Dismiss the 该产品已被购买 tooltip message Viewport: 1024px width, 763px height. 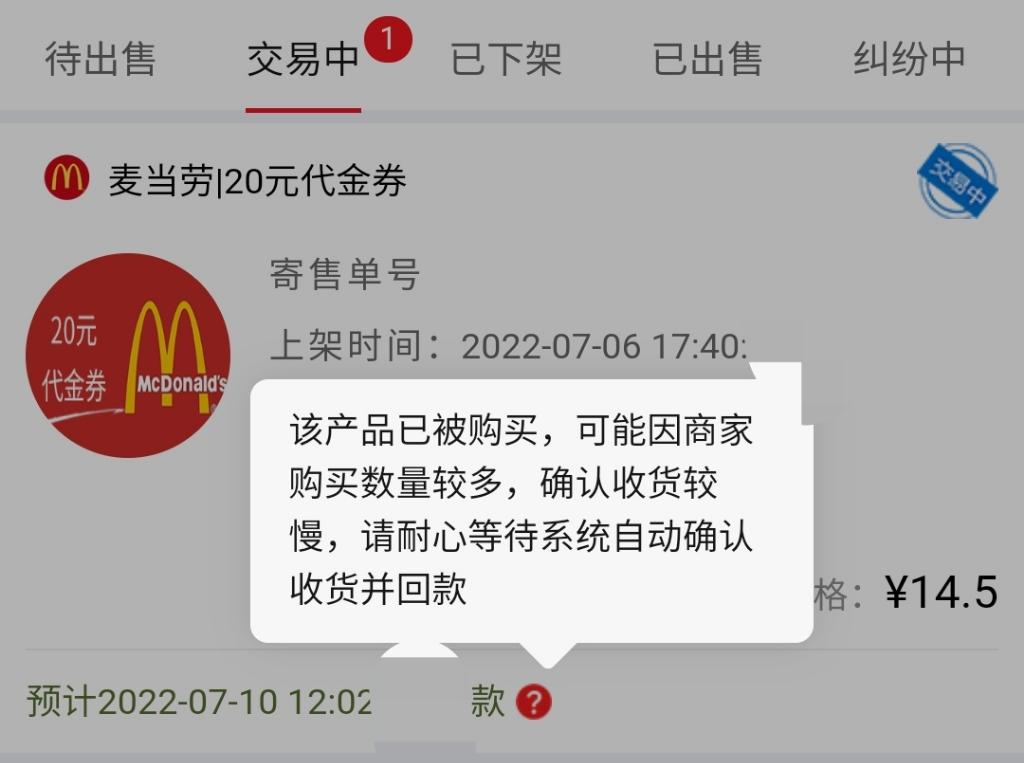[532, 510]
